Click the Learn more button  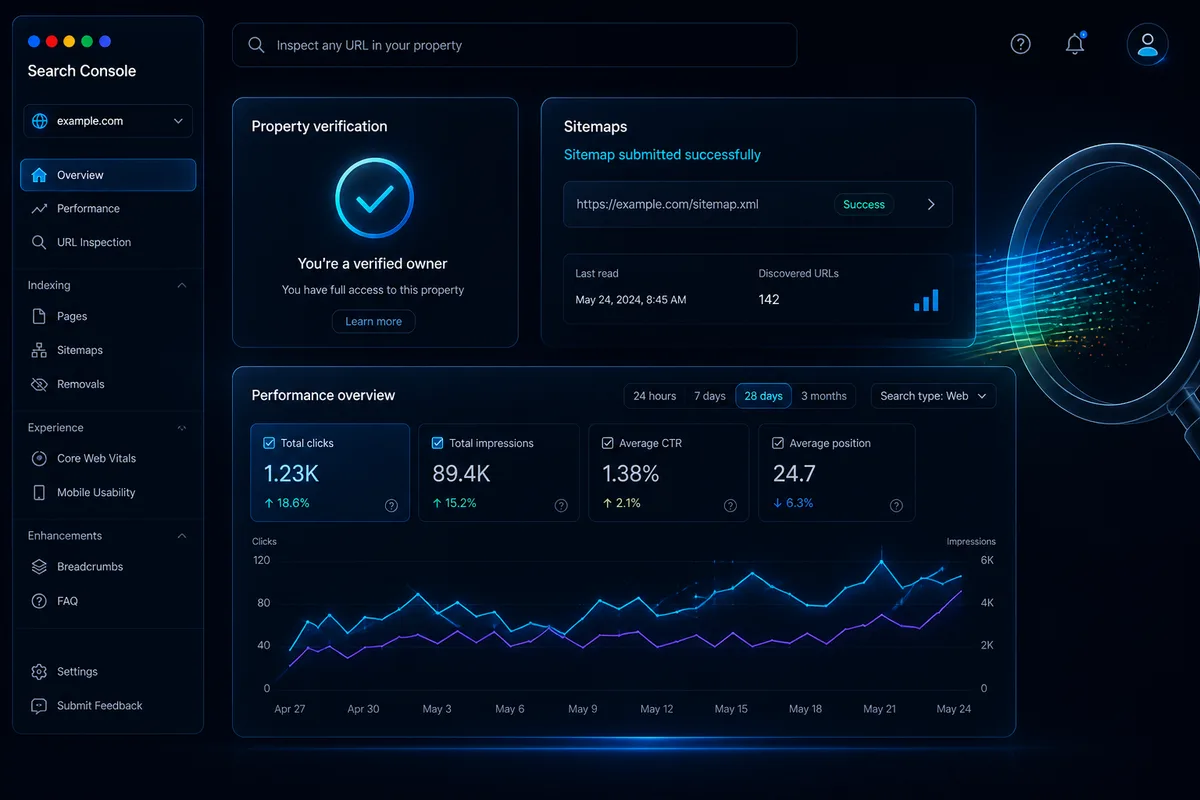point(374,321)
